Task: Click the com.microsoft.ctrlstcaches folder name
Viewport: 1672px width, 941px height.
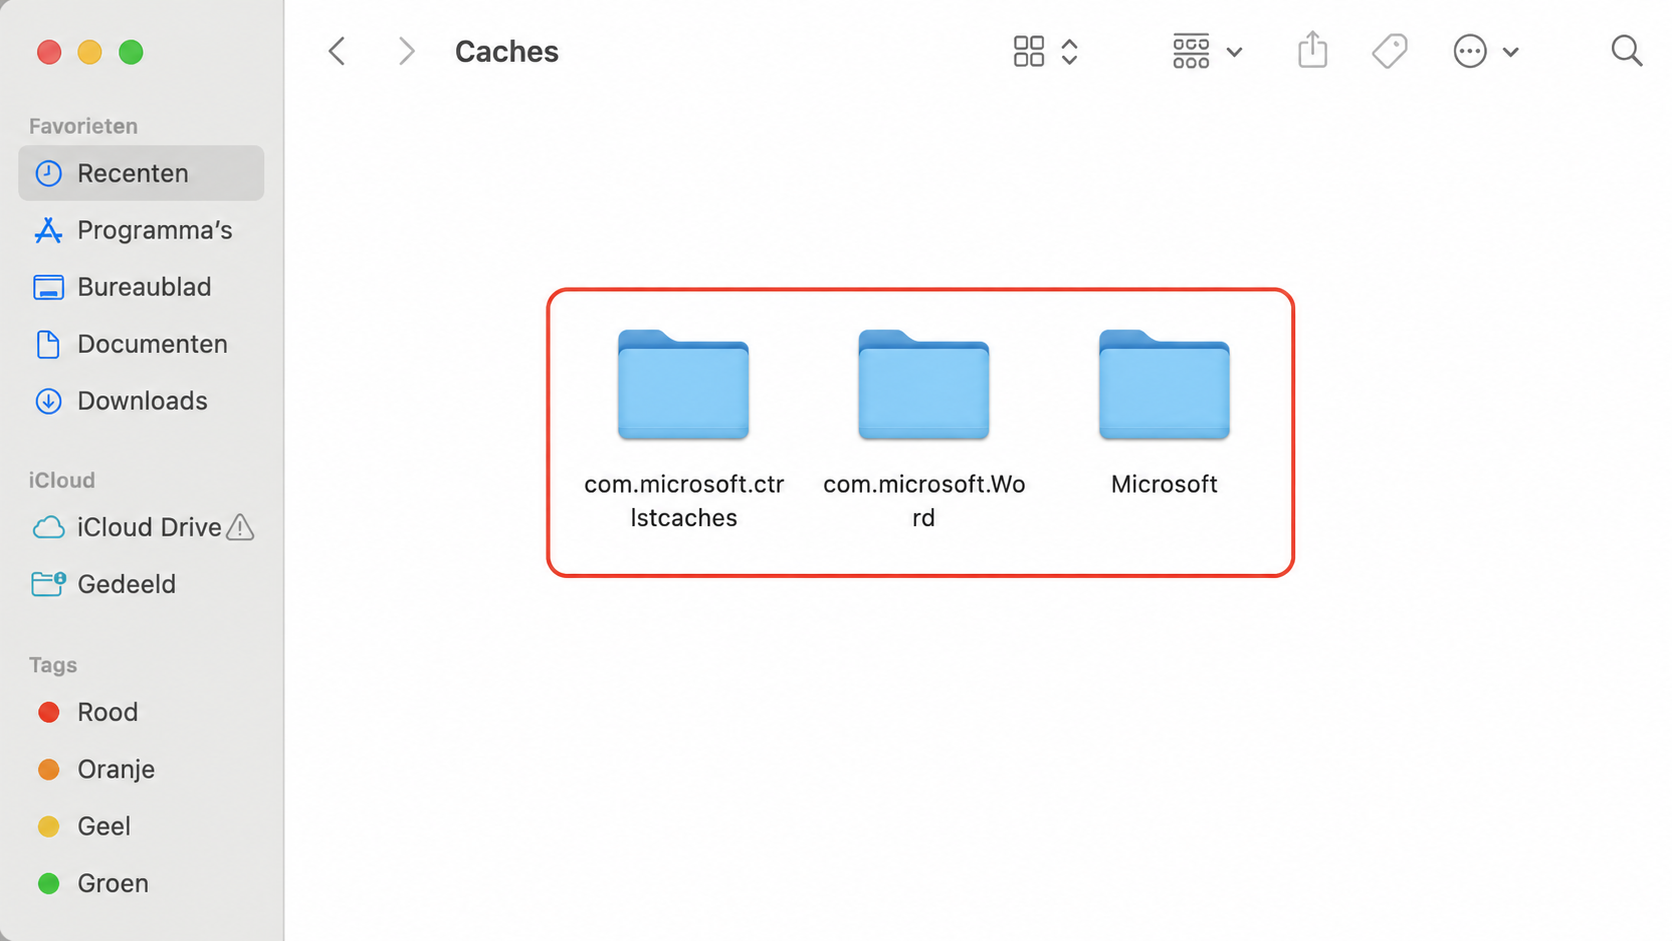Action: 684,501
